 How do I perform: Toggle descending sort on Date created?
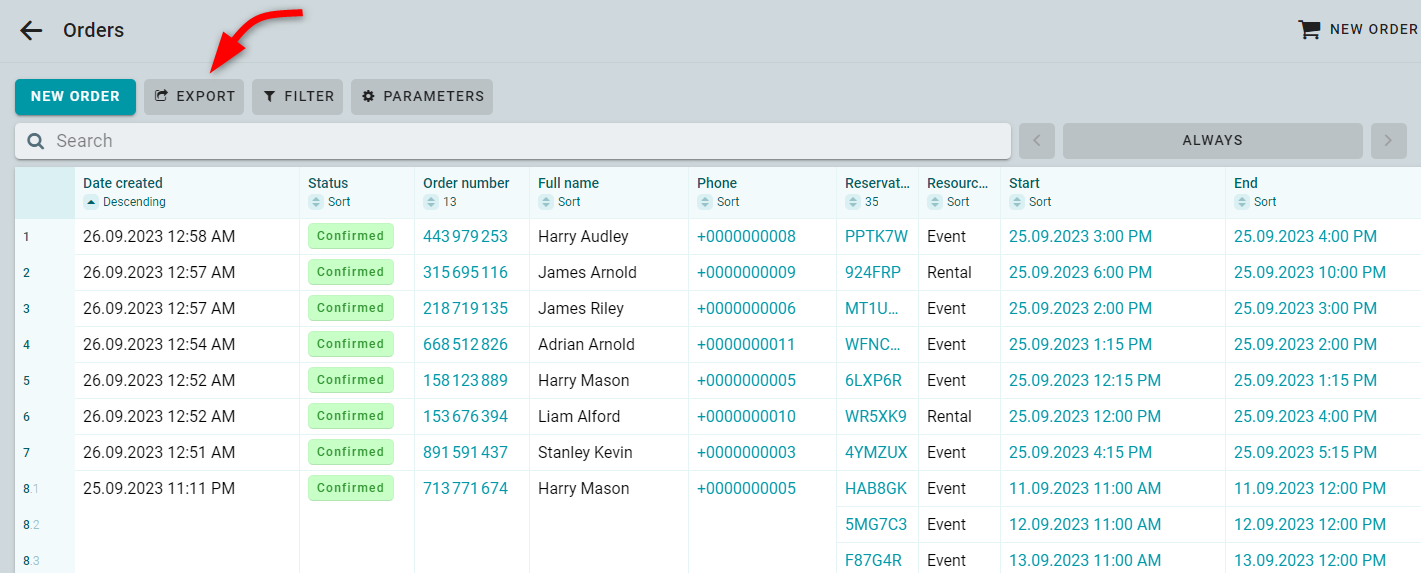(90, 202)
